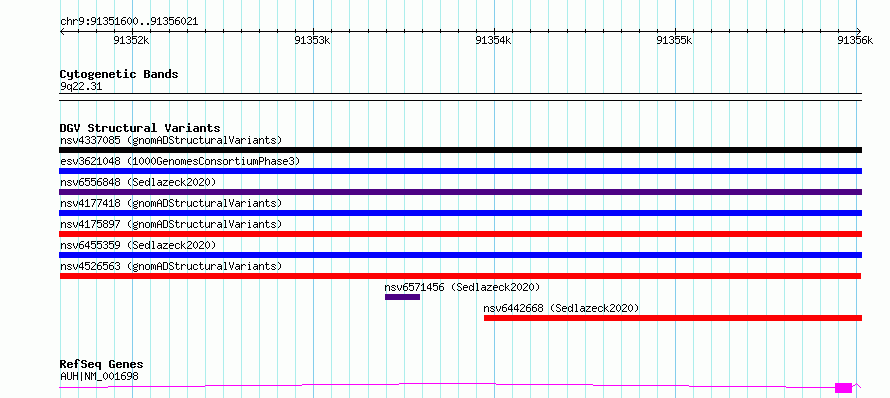The image size is (890, 398).
Task: Click nsv6556848 Sedlazeck2020 label
Action: pos(138,182)
